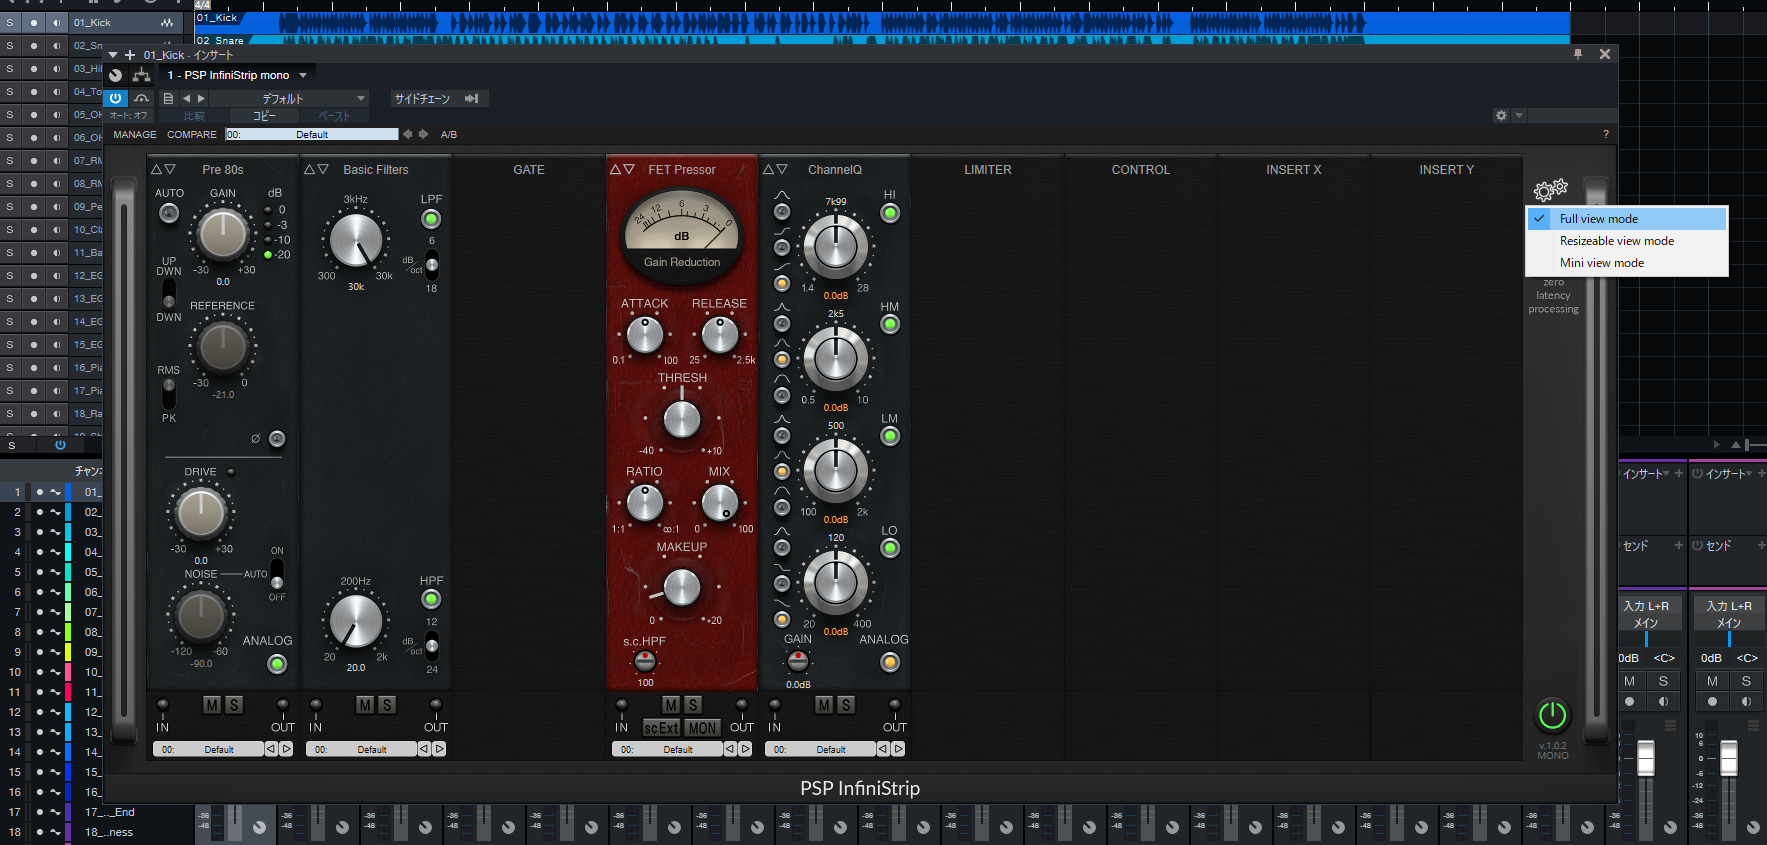Toggle the Pre 80s ANALOG LED

277,663
